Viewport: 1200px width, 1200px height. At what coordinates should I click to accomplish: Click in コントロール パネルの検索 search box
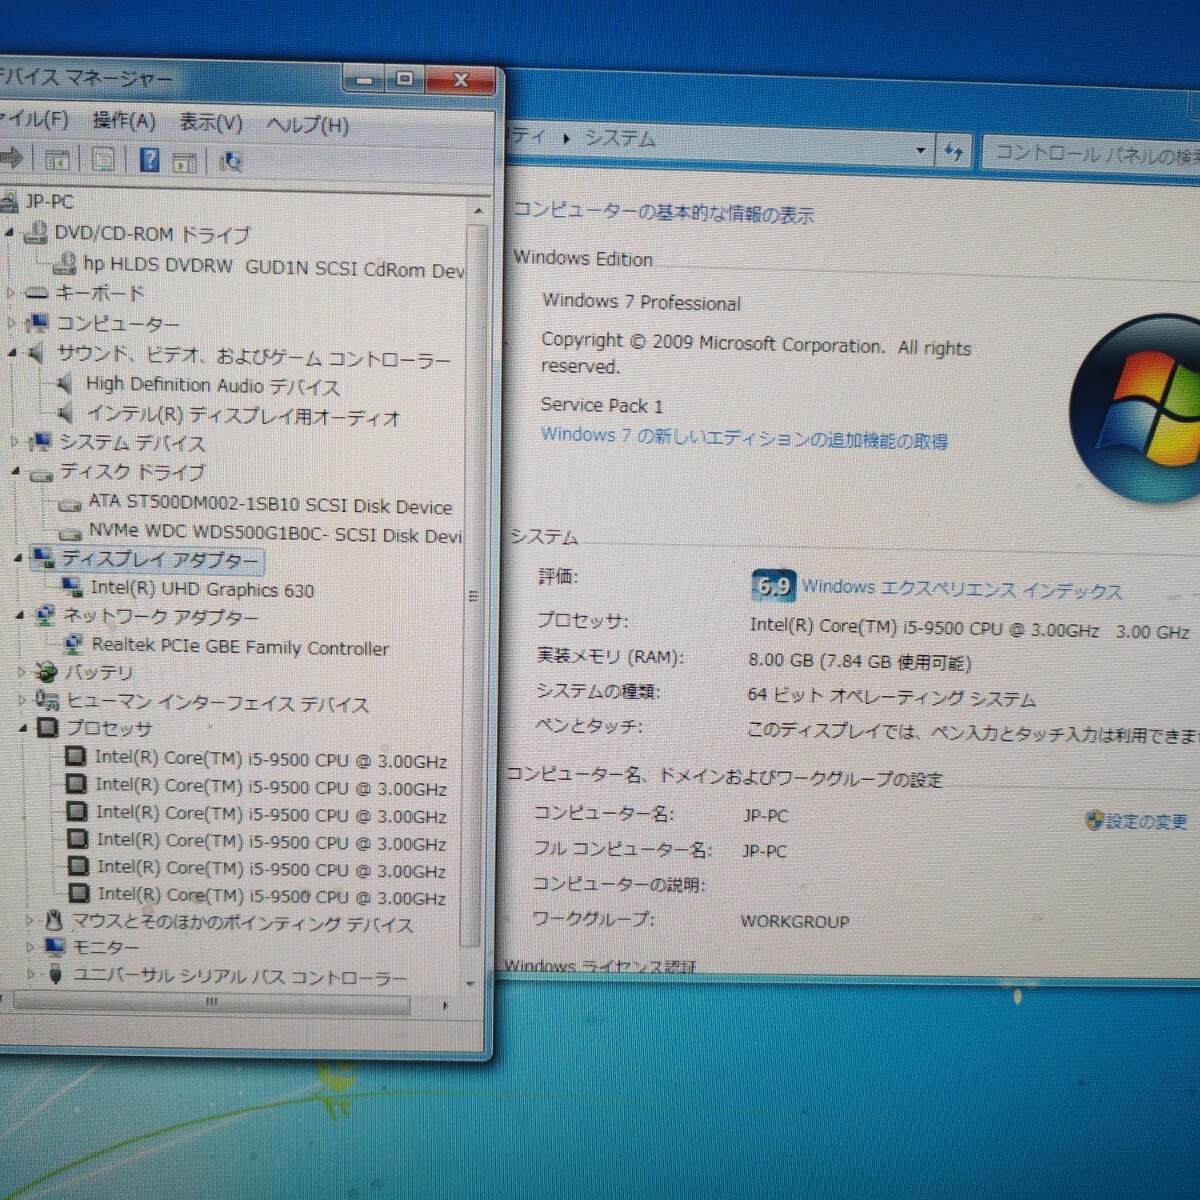[1092, 154]
